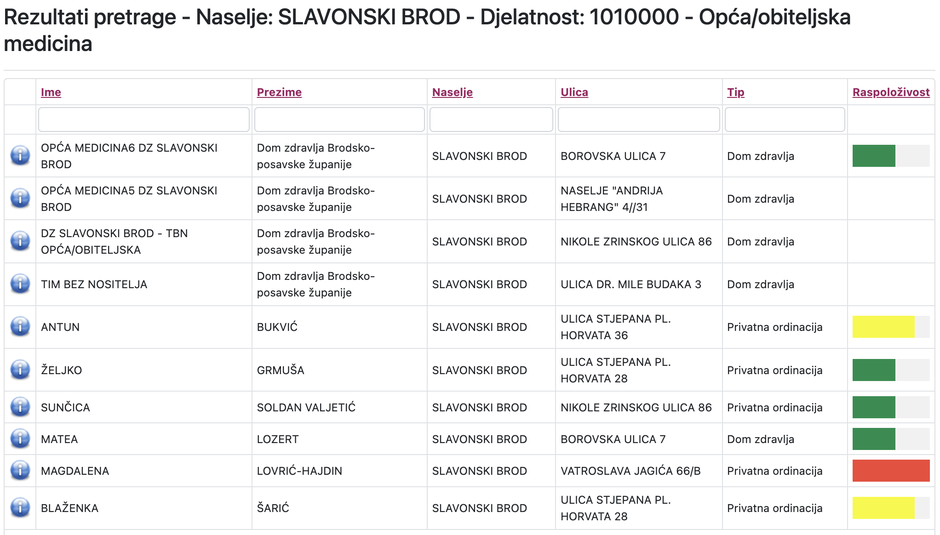Click info icon for TIM BEZ NOSITELJA

20,284
